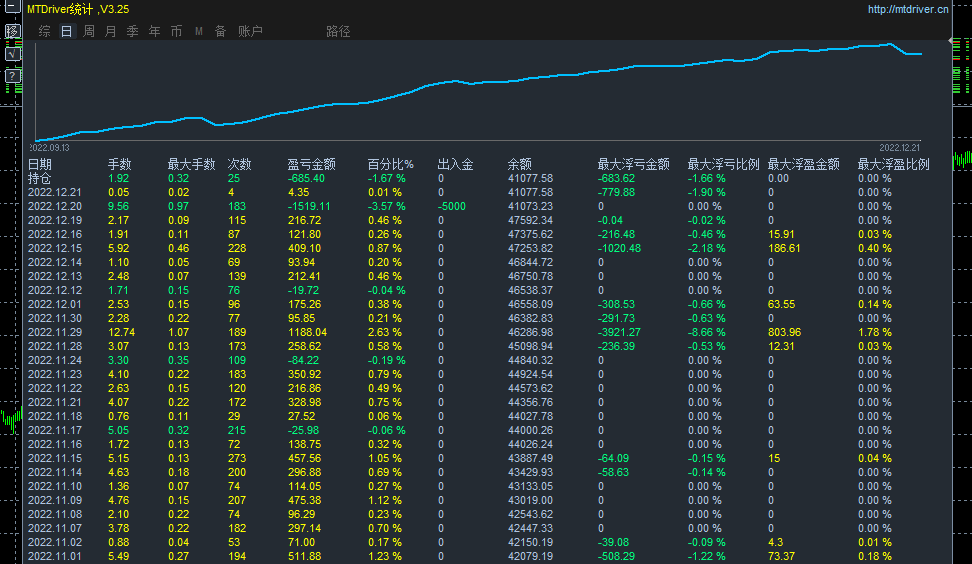Click the minus collapse button beside the title
Image resolution: width=972 pixels, height=564 pixels.
(x=12, y=7)
